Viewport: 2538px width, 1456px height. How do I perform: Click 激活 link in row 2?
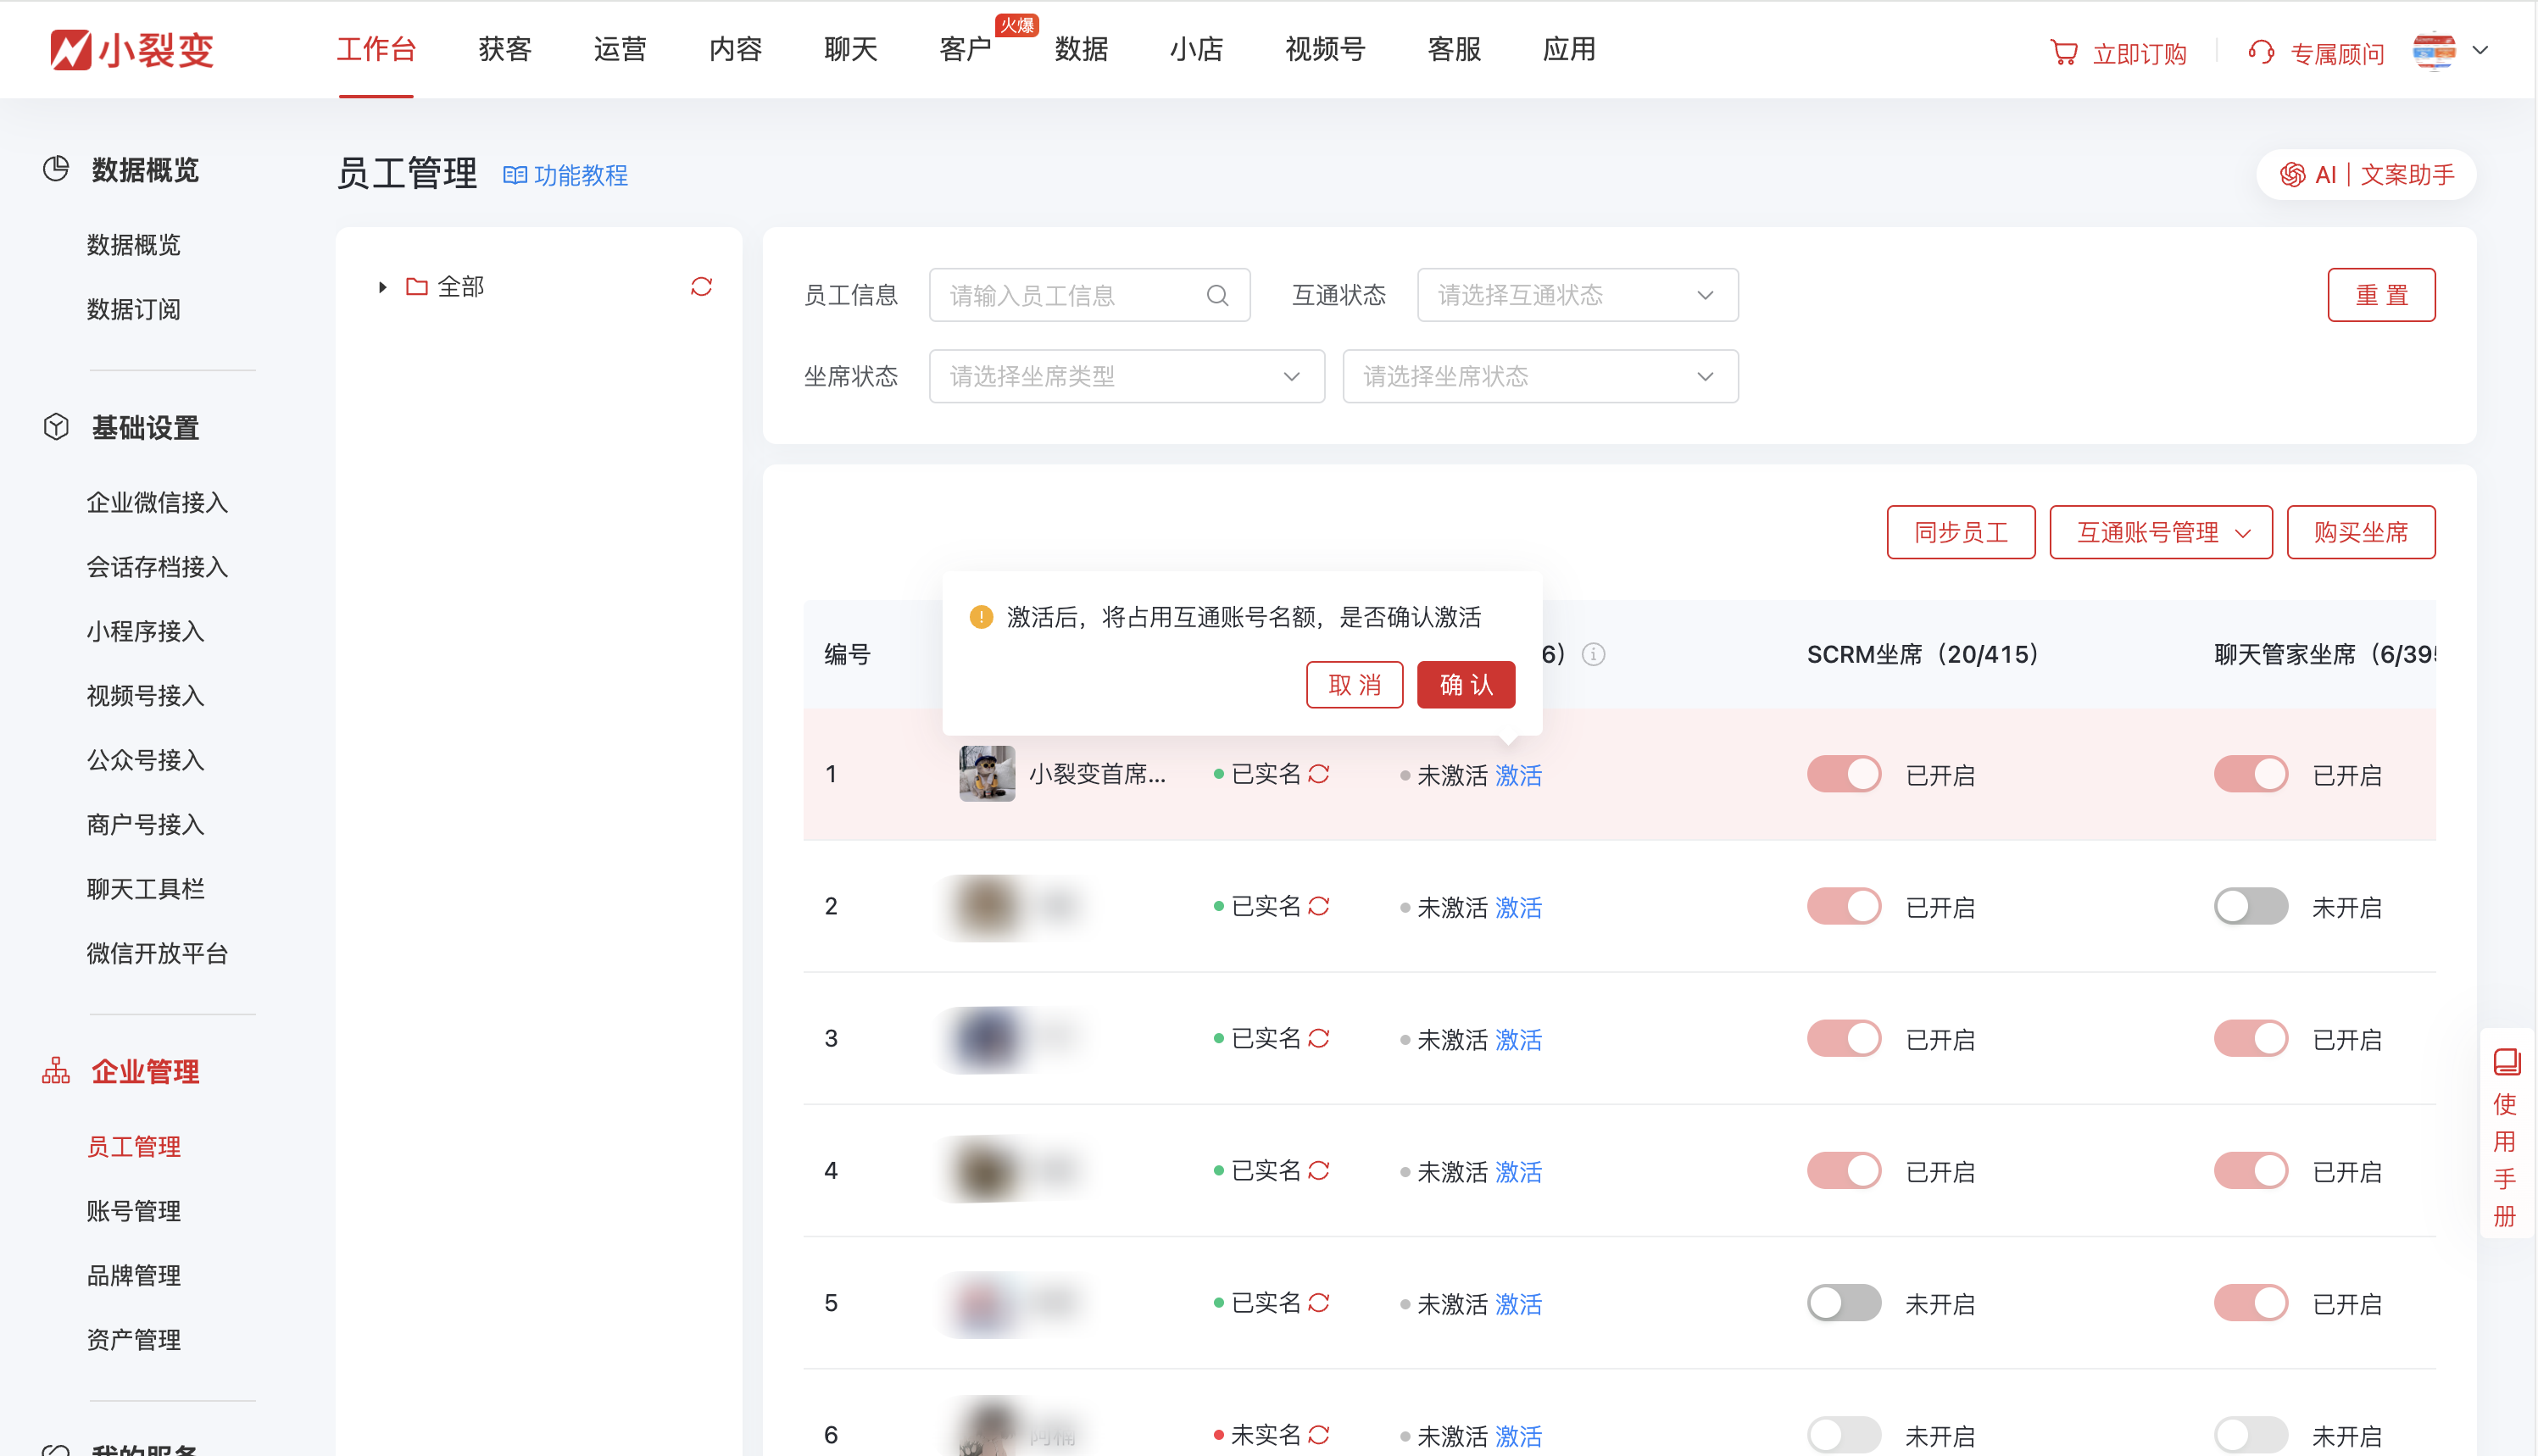pyautogui.click(x=1518, y=907)
